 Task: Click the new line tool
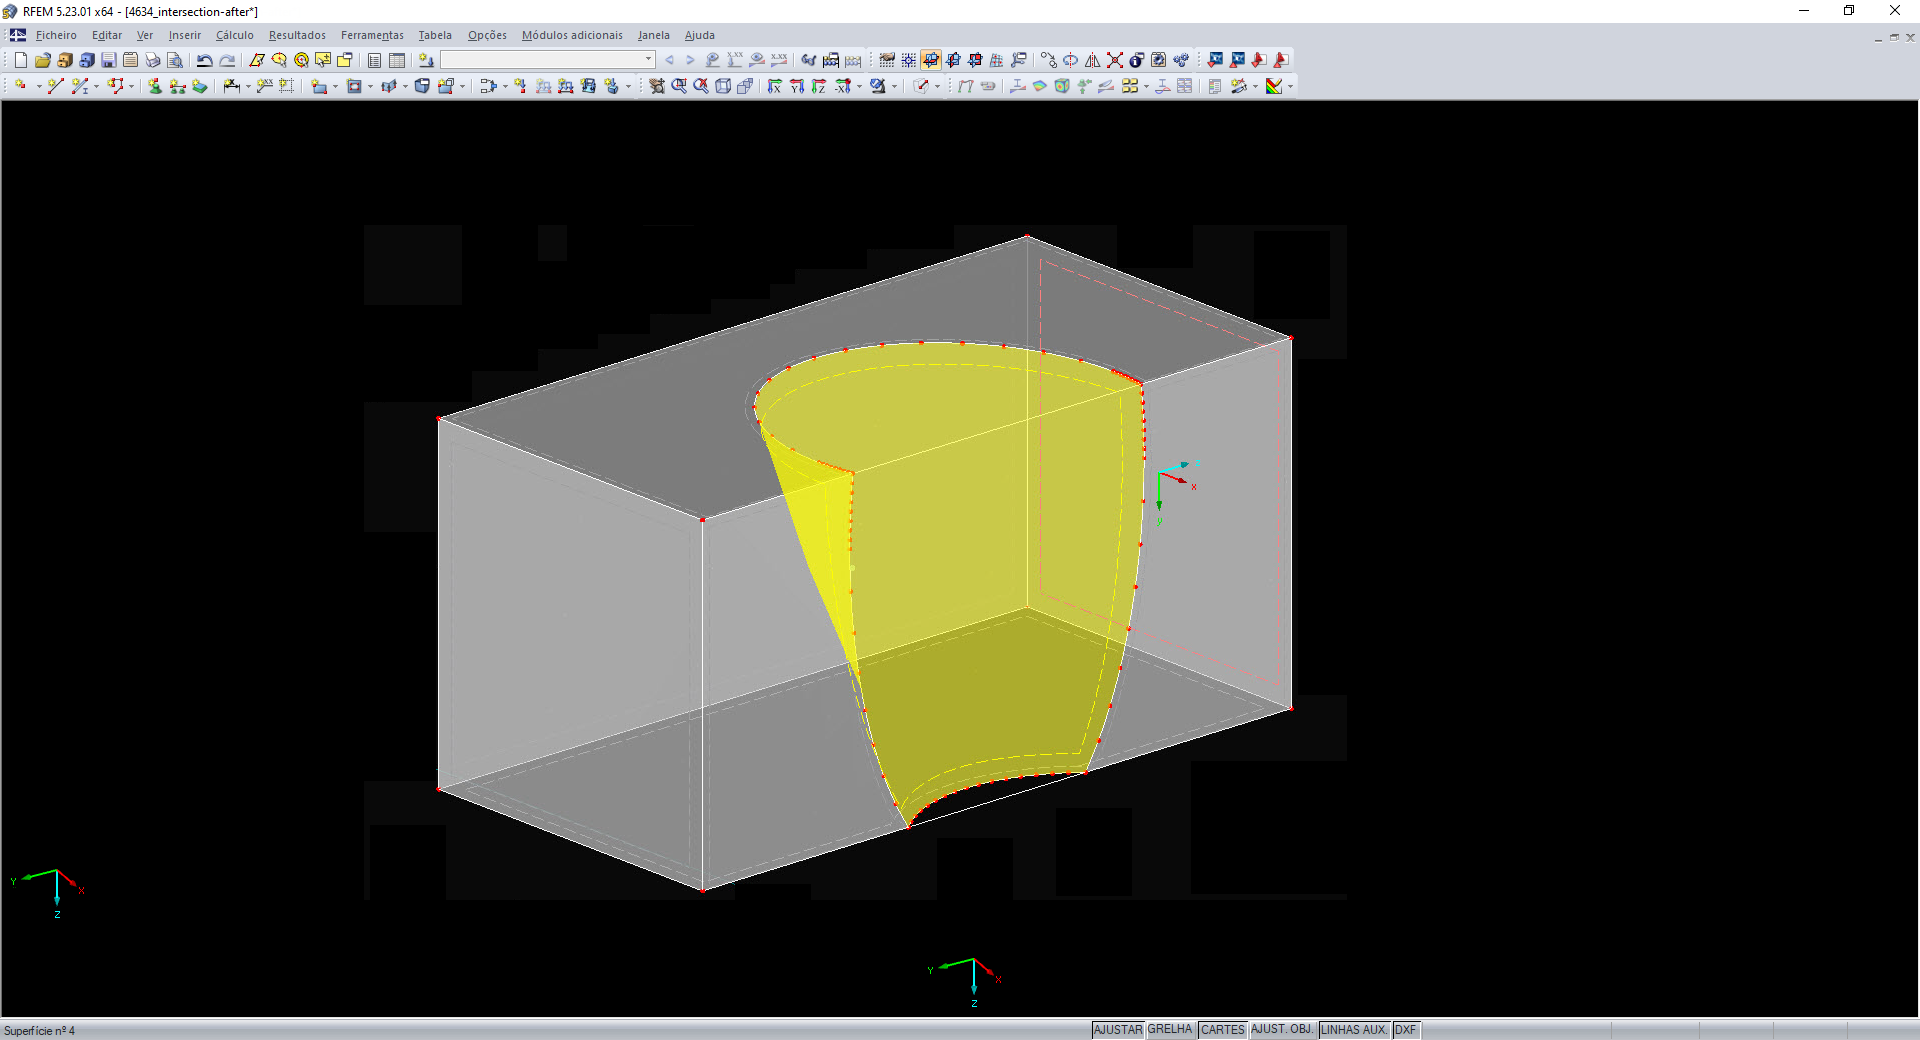(x=55, y=86)
